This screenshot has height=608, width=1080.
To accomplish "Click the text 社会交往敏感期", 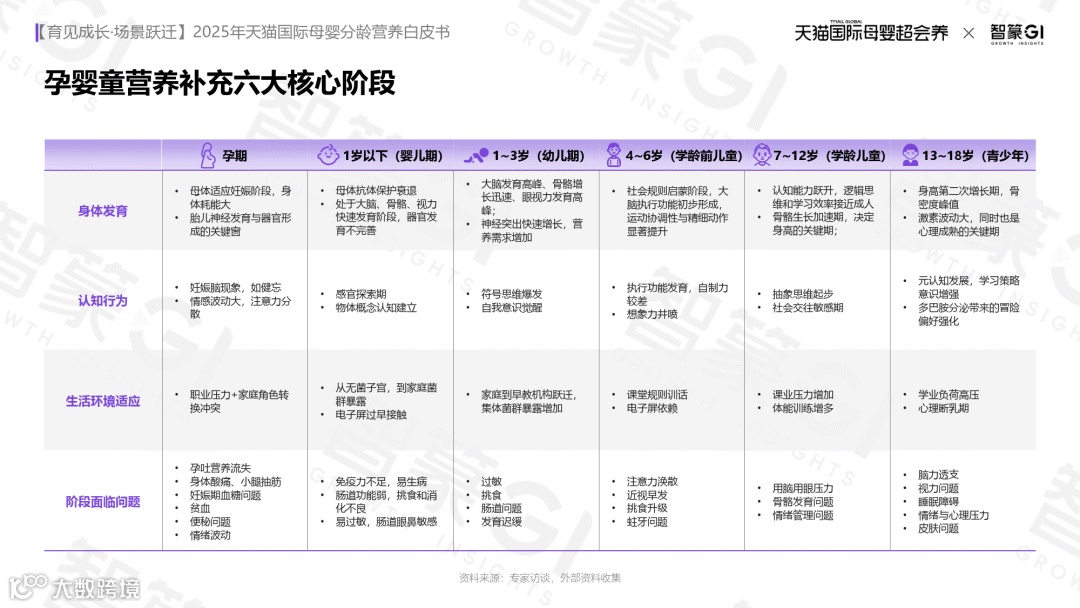I will [807, 308].
